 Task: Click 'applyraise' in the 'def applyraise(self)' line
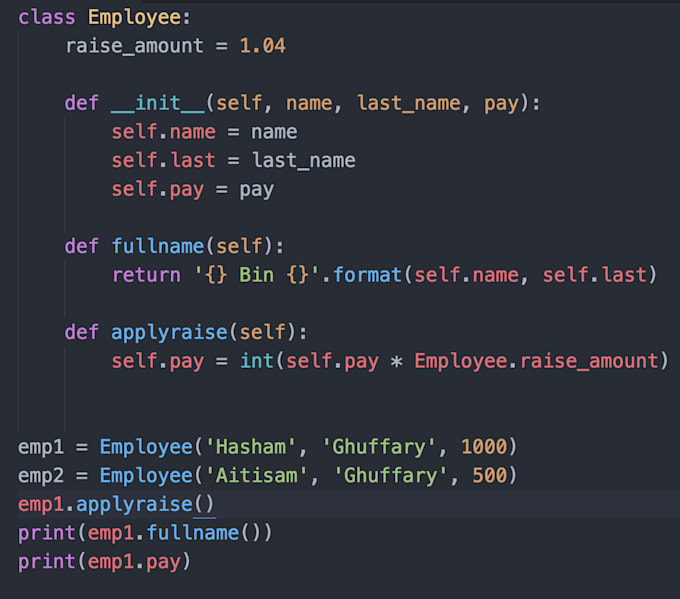tap(169, 333)
